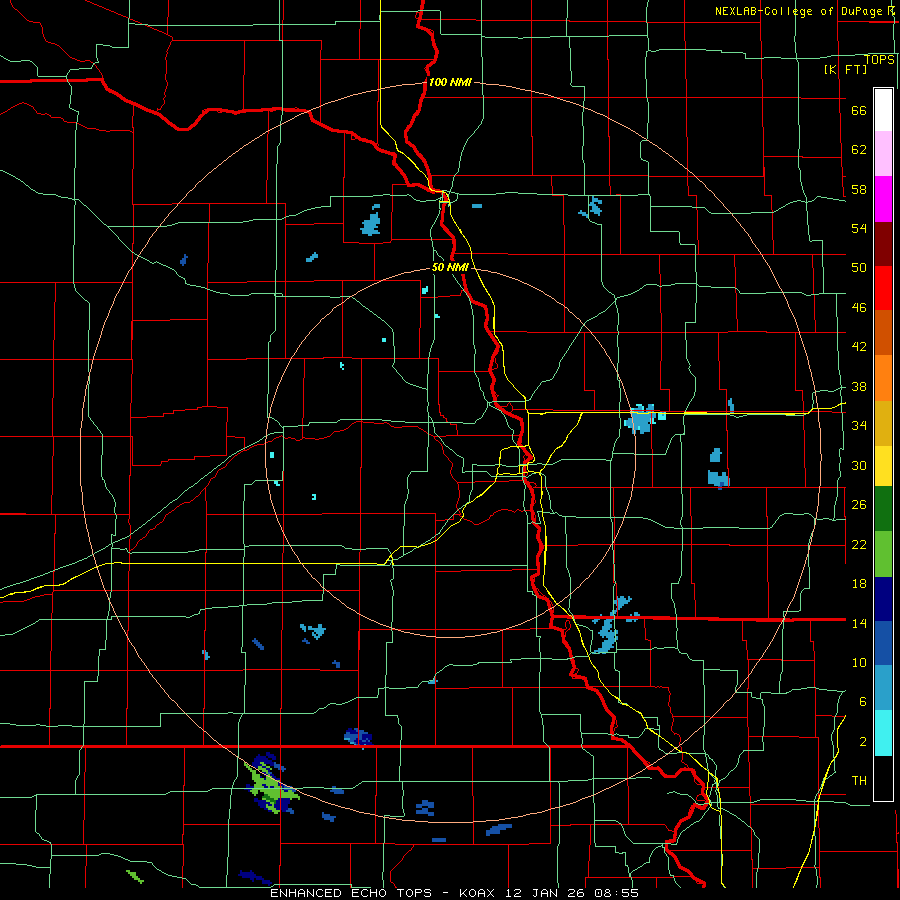Select the 22 legend label
Image resolution: width=900 pixels, height=900 pixels.
click(x=859, y=544)
